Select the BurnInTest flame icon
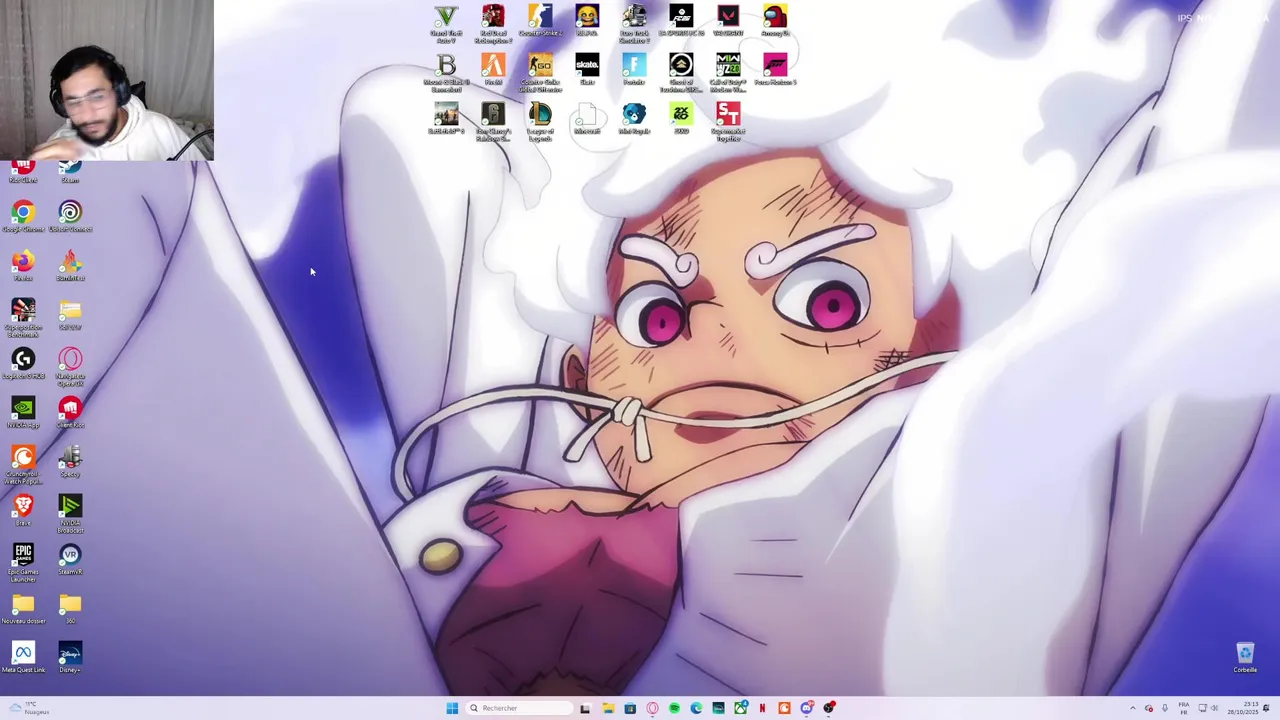 (x=70, y=266)
